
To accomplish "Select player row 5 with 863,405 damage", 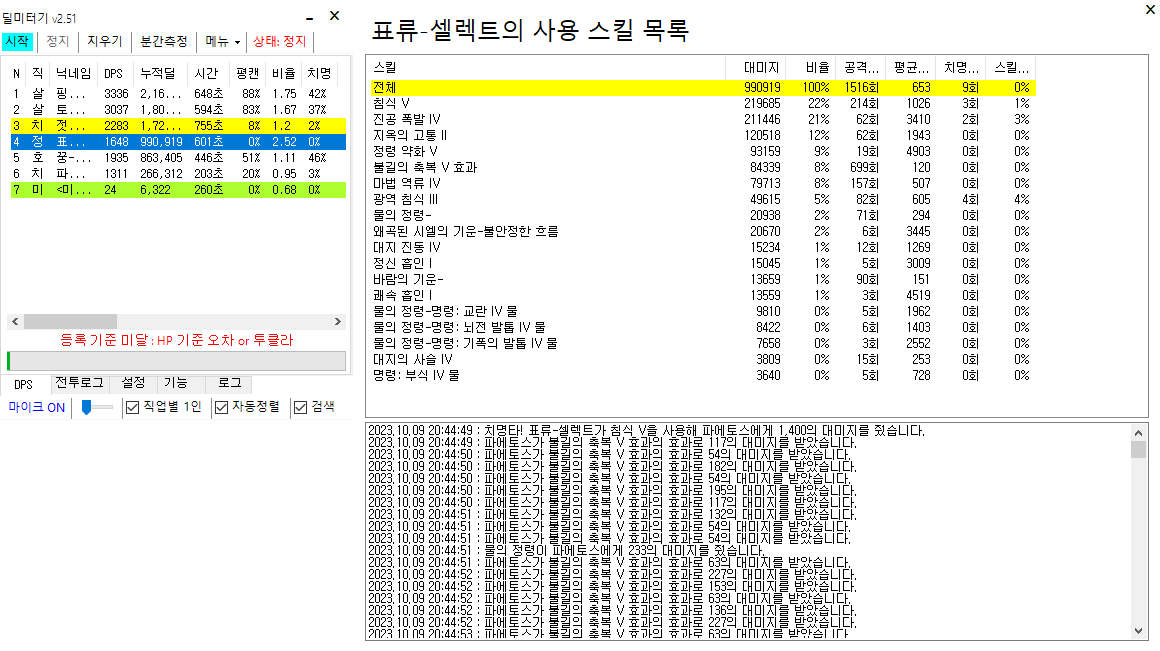I will (x=178, y=158).
